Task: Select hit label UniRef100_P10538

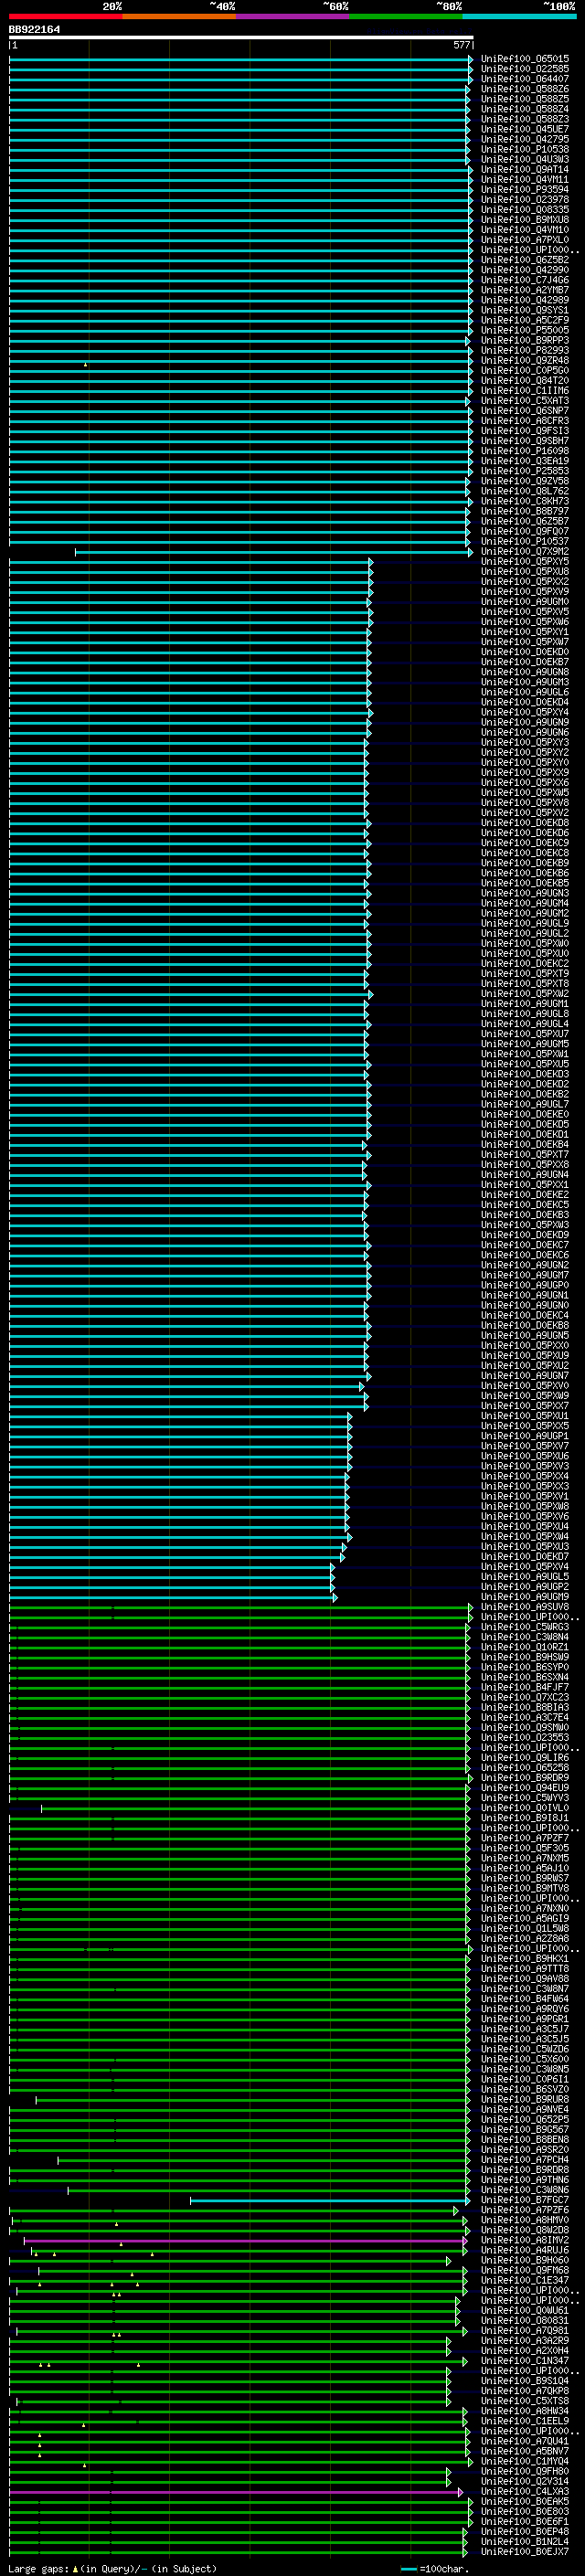Action: point(524,149)
